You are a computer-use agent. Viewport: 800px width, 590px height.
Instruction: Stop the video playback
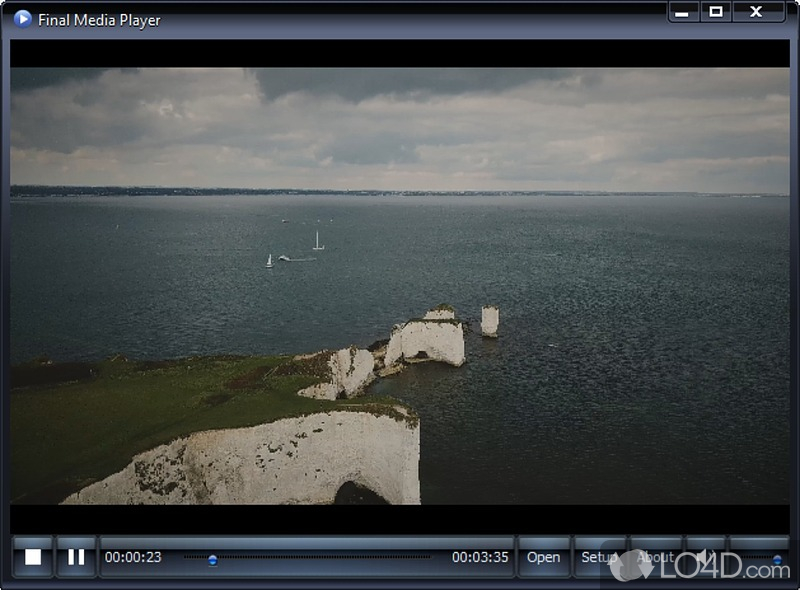tap(33, 557)
